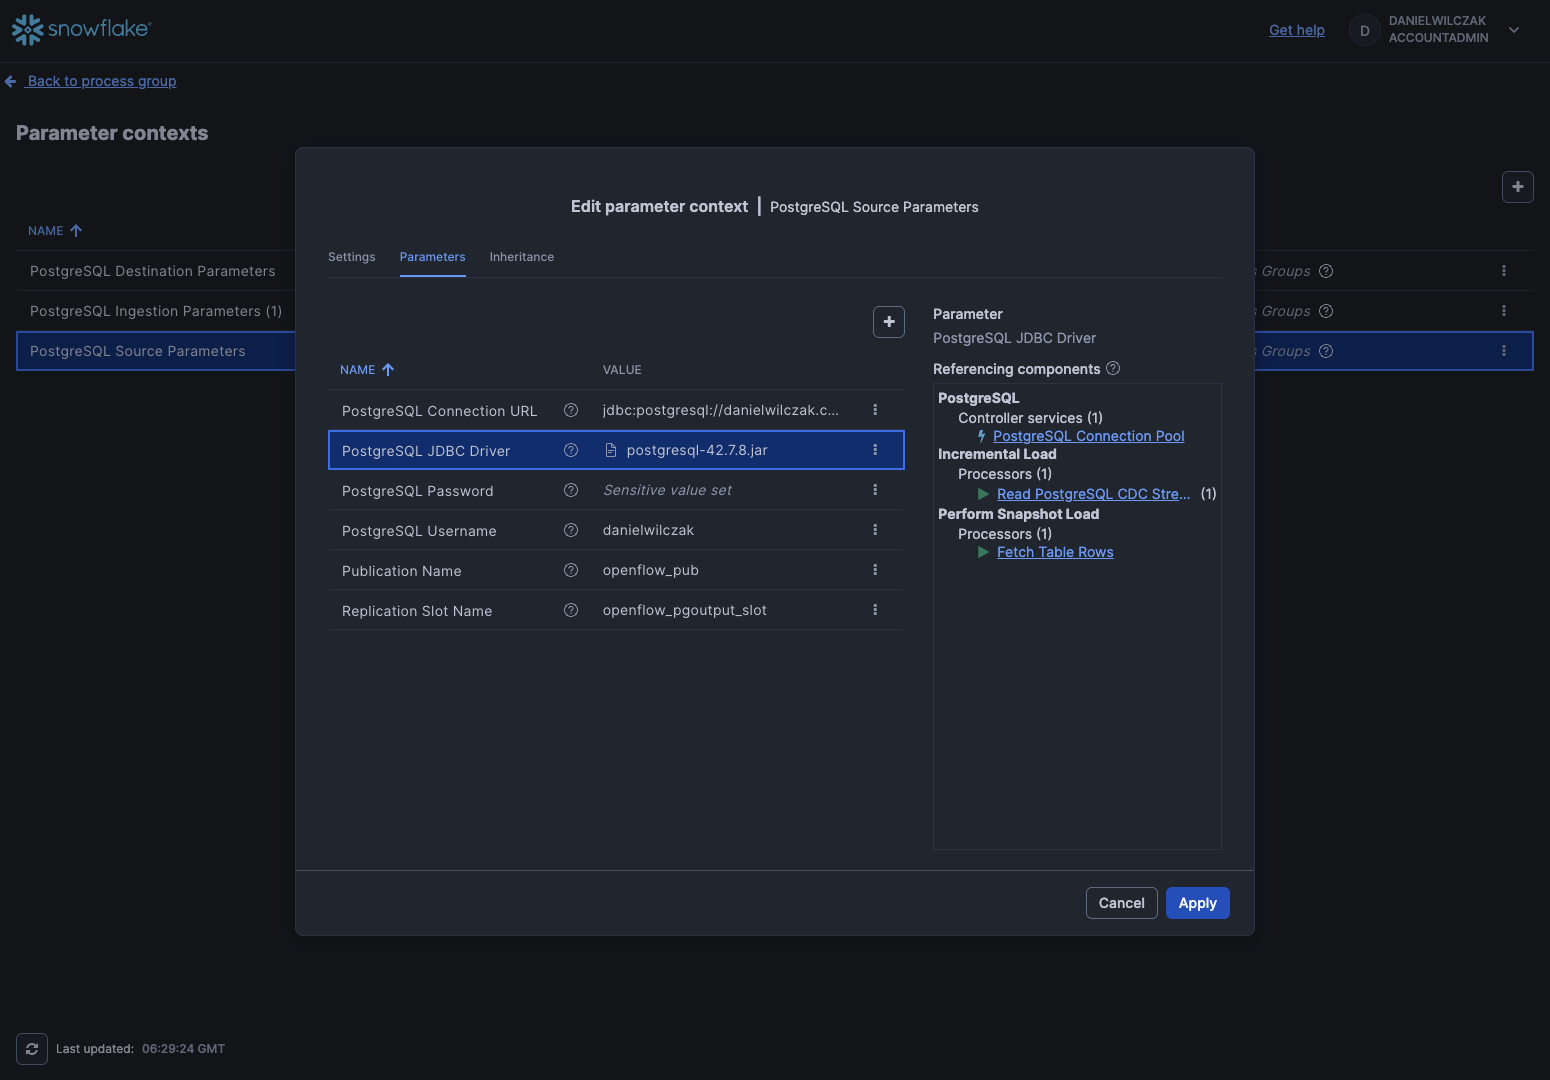Click the refresh icon near Last updated
The image size is (1550, 1080).
pyautogui.click(x=32, y=1049)
